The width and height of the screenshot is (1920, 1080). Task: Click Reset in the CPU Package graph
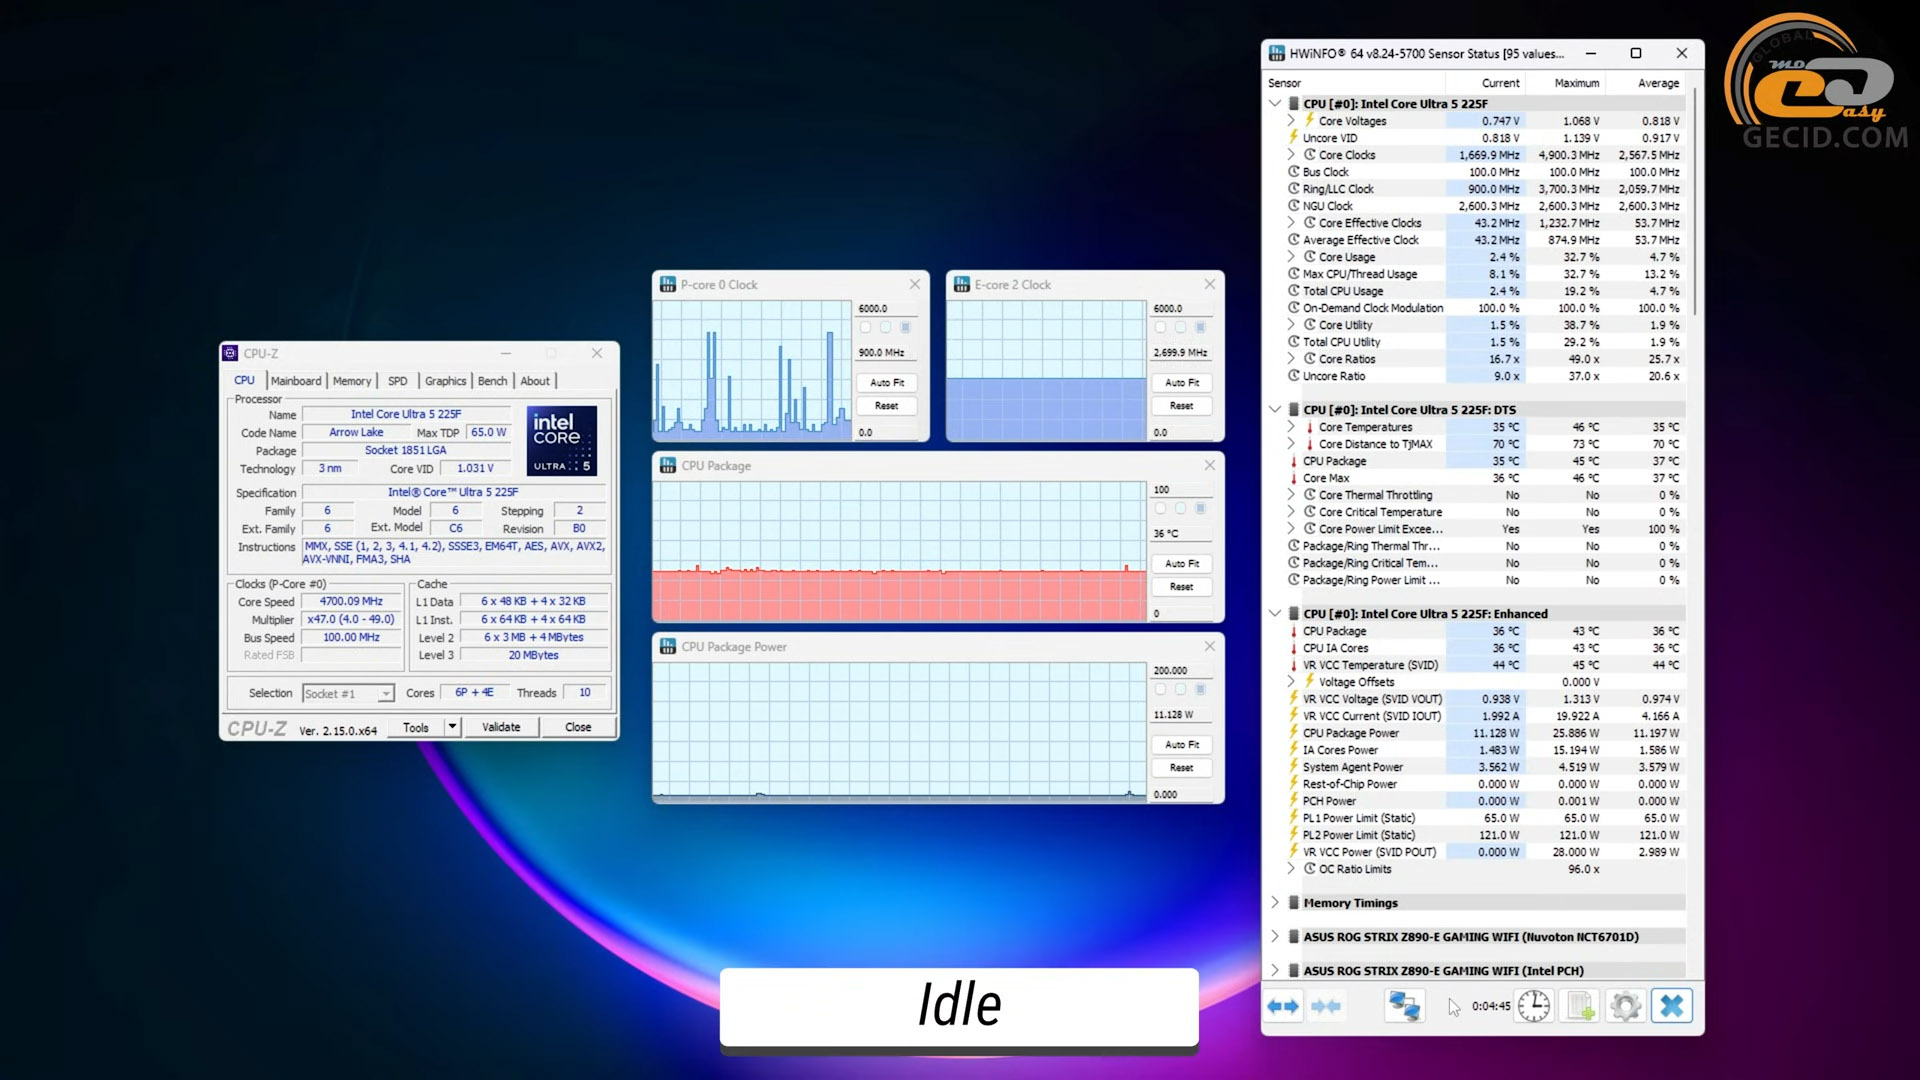[x=1181, y=587]
